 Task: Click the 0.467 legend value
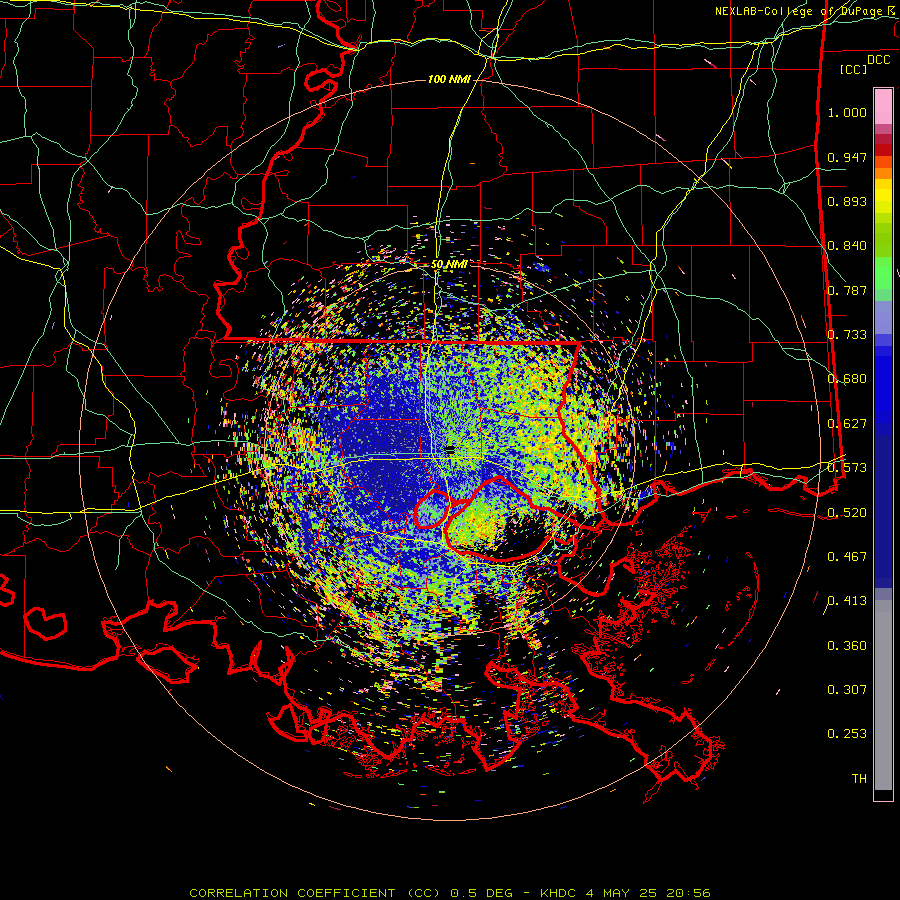click(x=847, y=557)
